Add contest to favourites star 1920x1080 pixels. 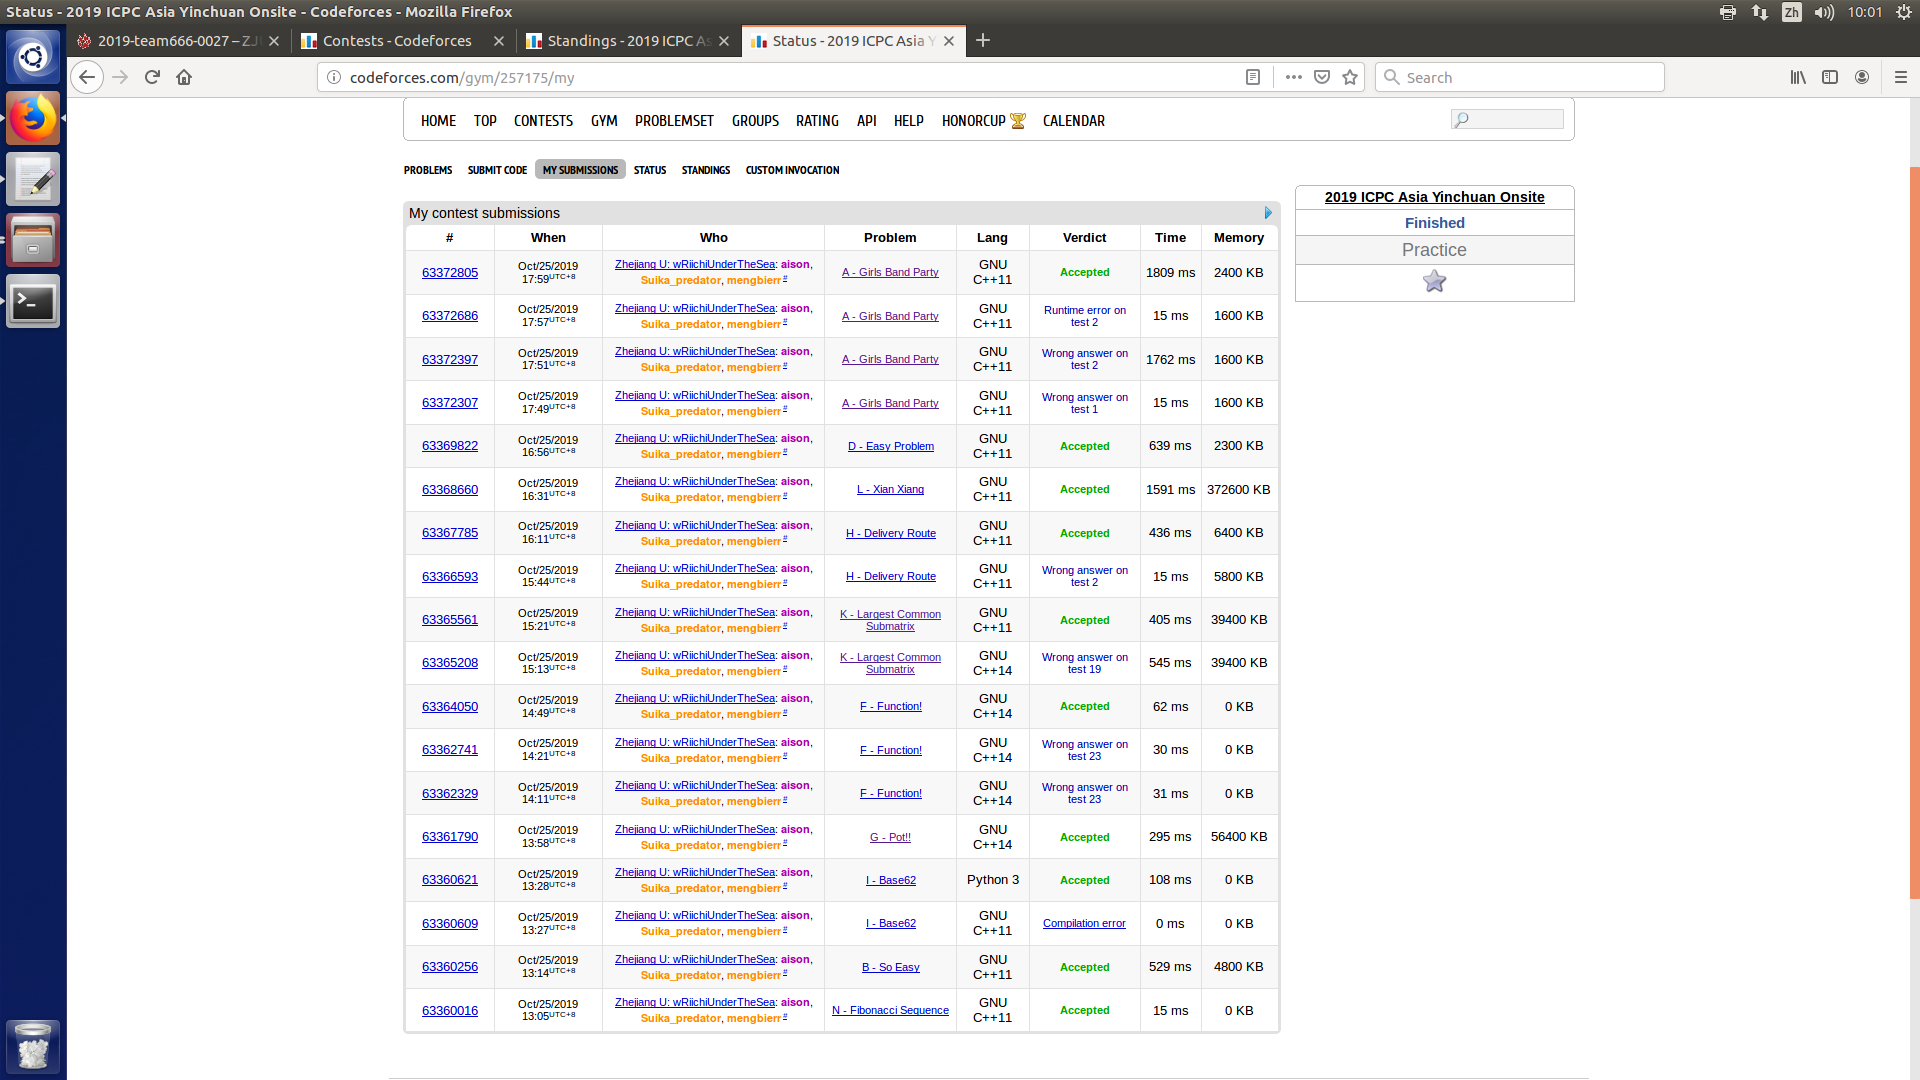(x=1434, y=281)
